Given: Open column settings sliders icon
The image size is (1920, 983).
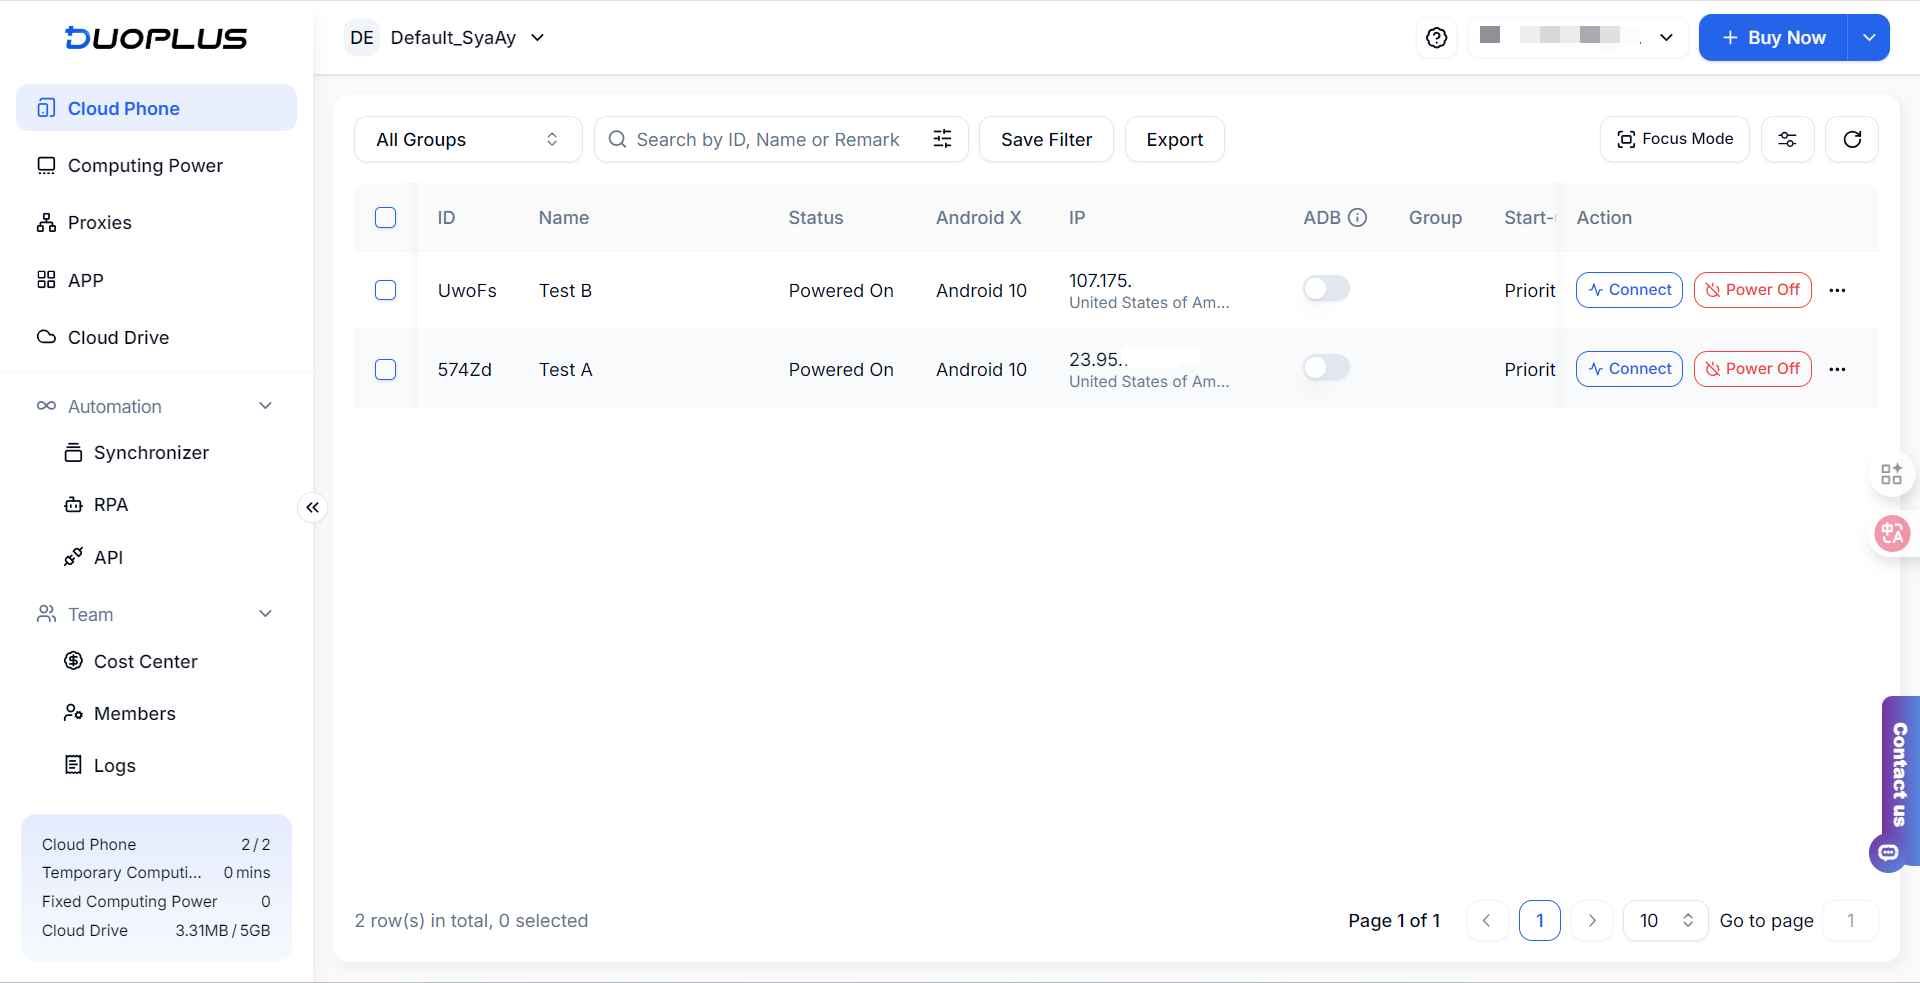Looking at the screenshot, I should tap(1787, 139).
